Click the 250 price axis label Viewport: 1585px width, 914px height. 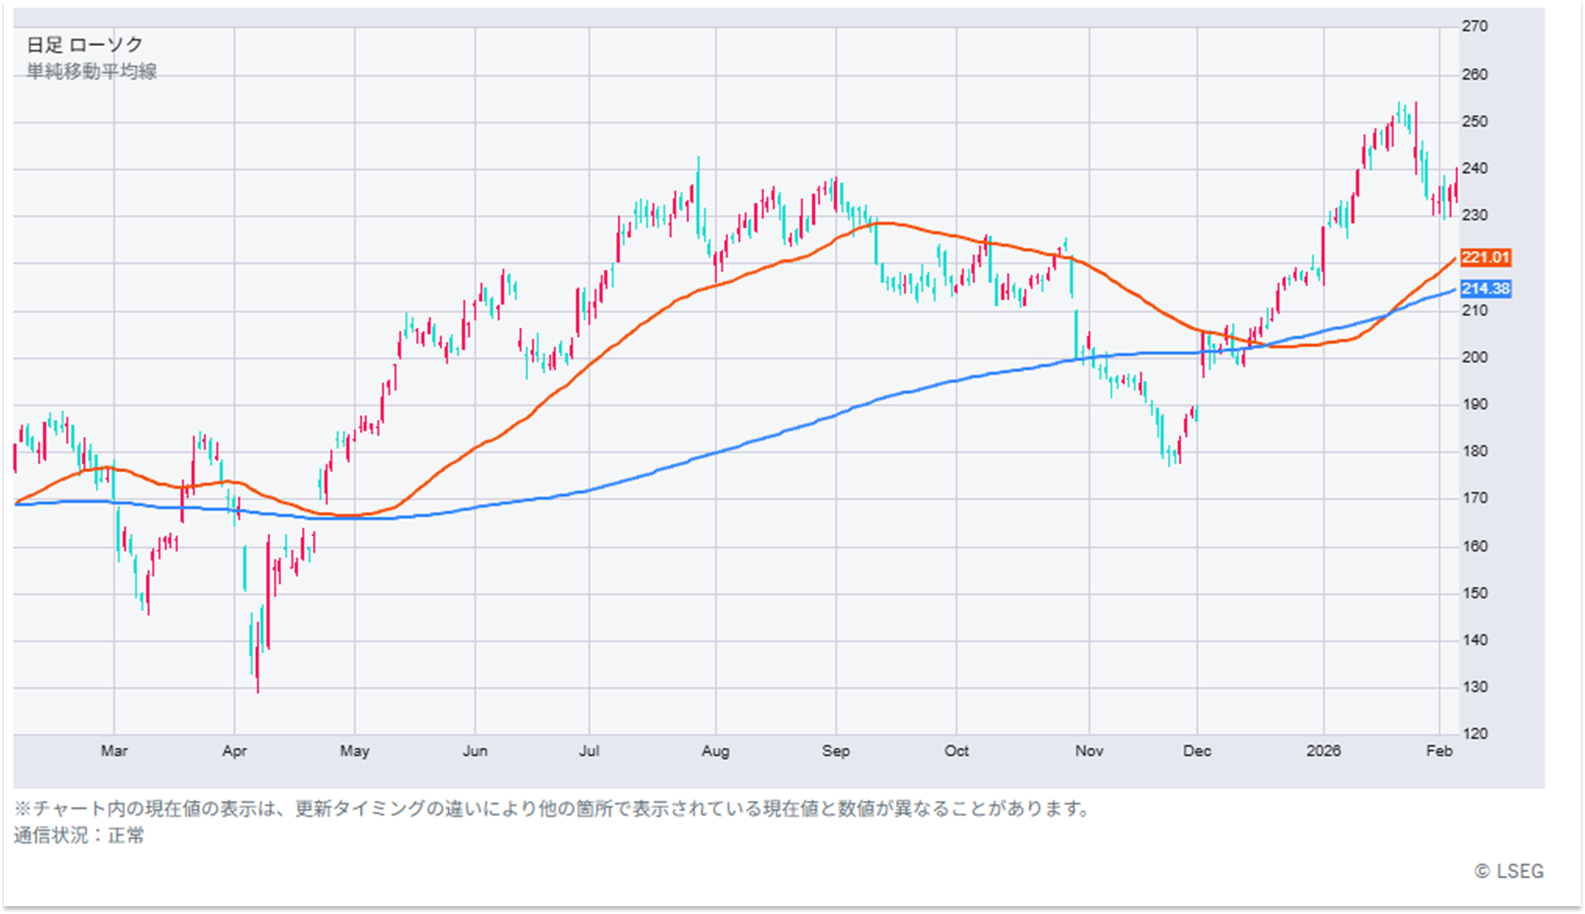(x=1474, y=122)
